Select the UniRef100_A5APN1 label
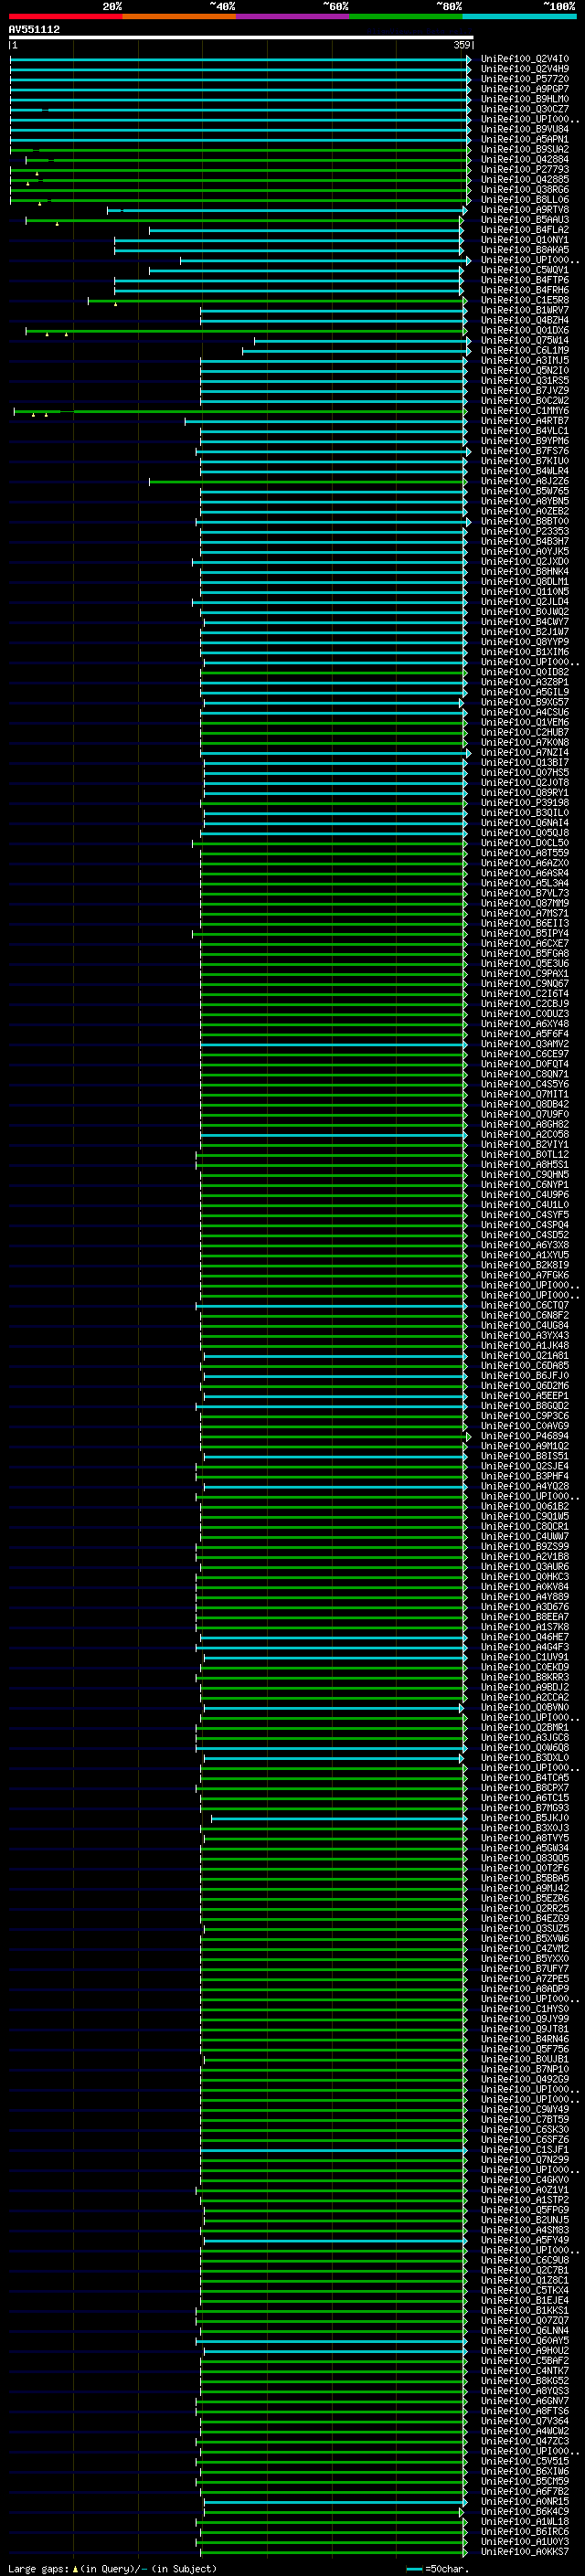This screenshot has width=585, height=2576. pyautogui.click(x=525, y=139)
